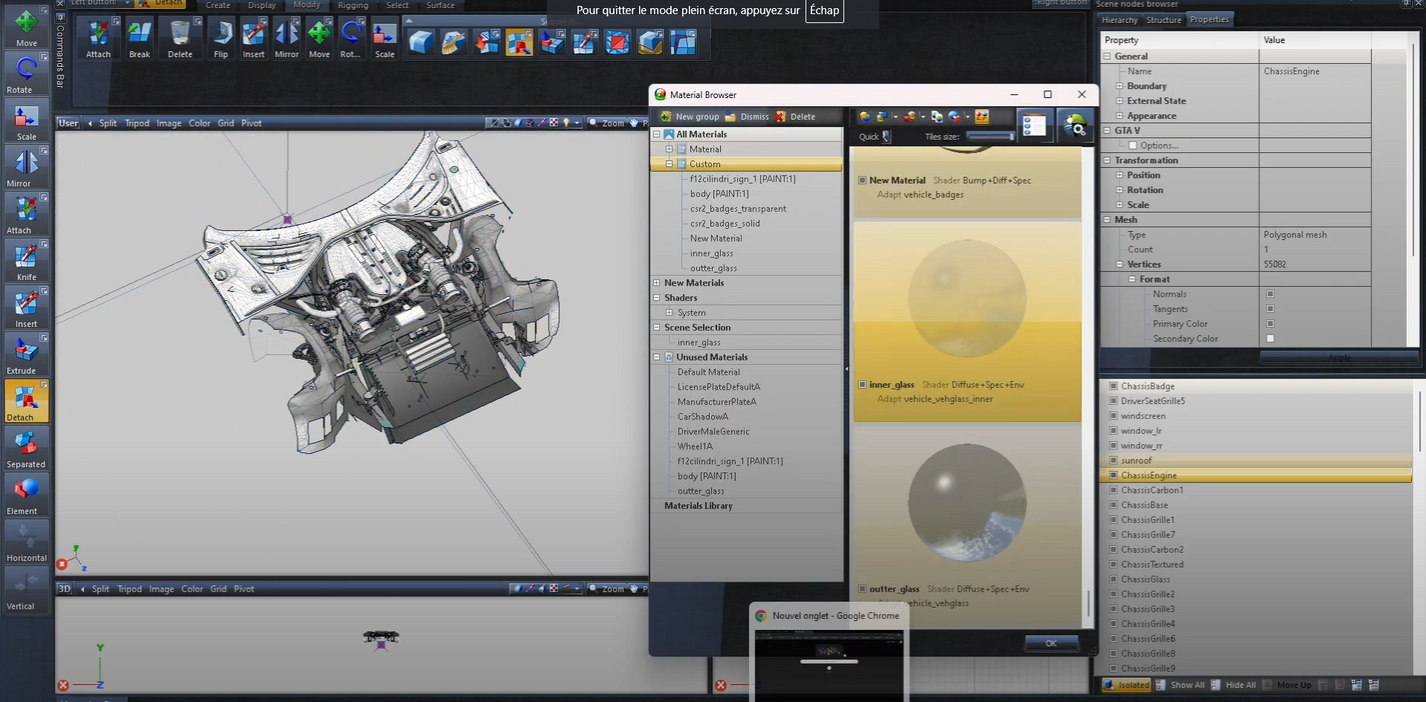Click the Flip icon on the top toolbar

[x=220, y=38]
